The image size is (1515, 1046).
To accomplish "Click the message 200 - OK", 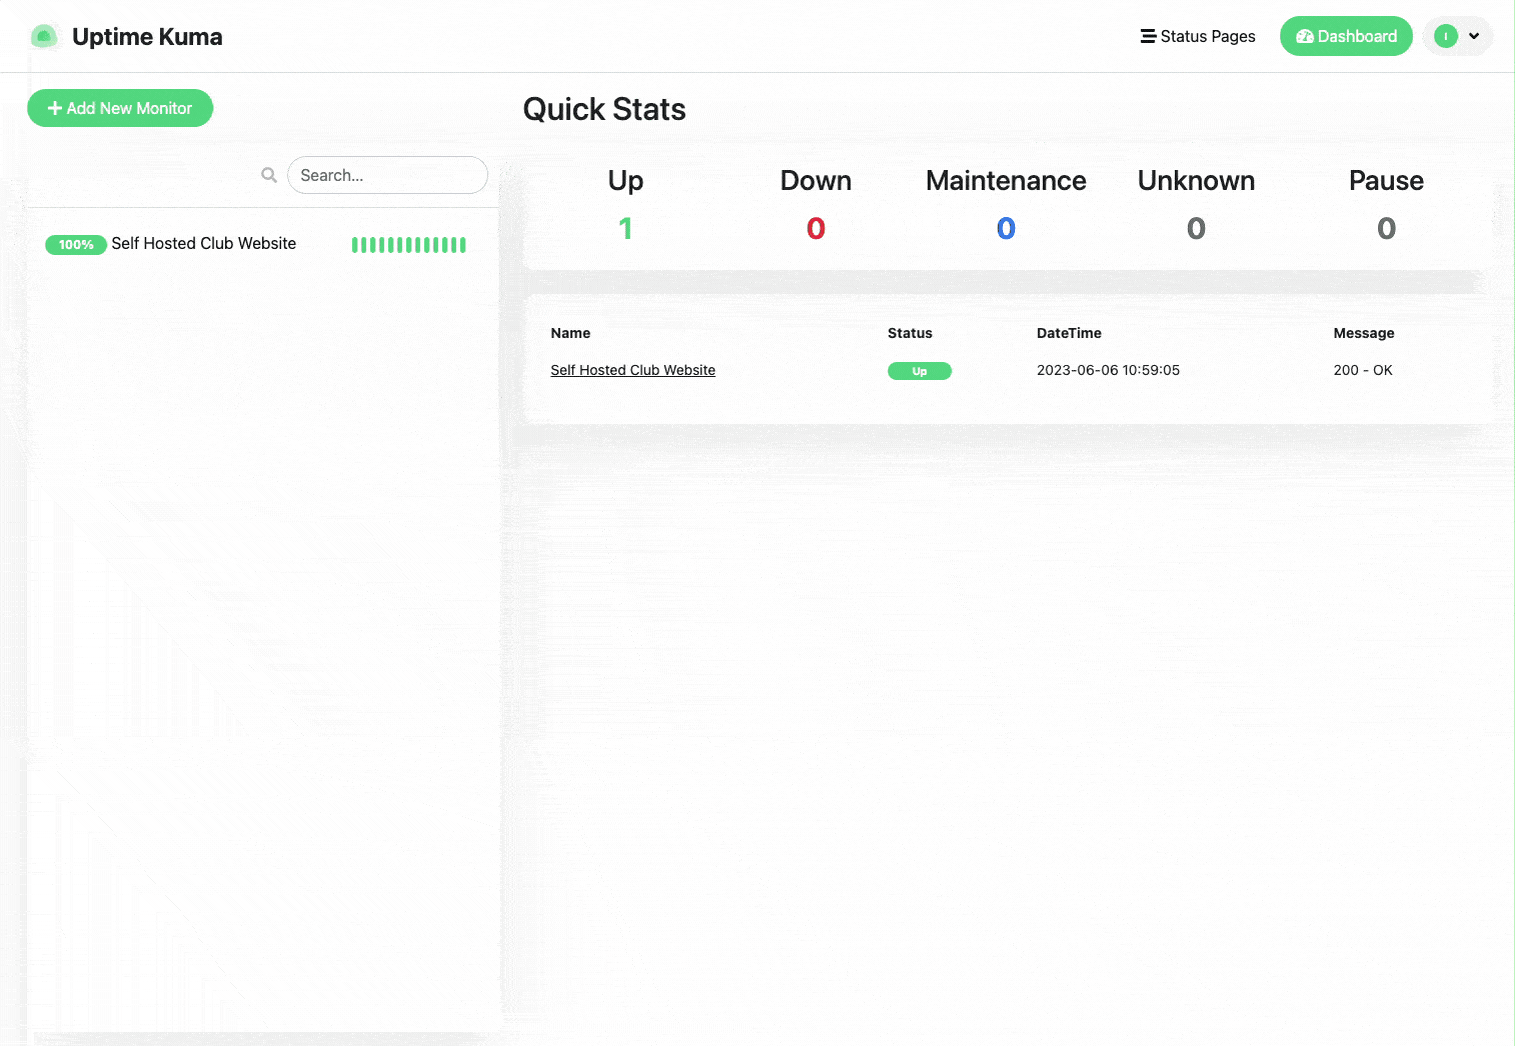I will click(1363, 370).
